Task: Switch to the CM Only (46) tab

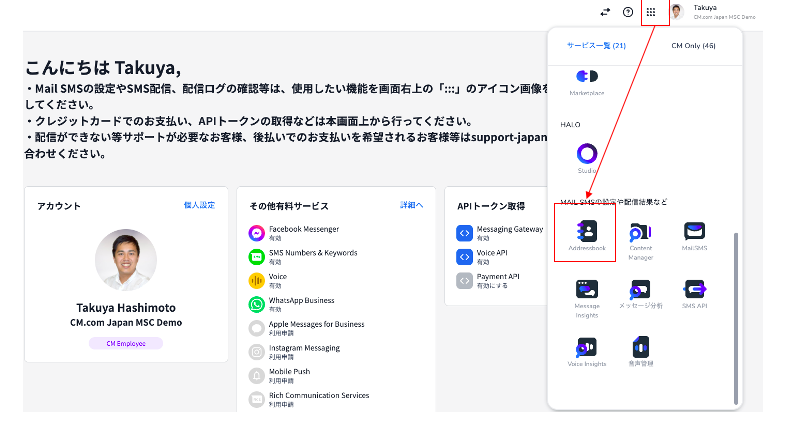Action: pyautogui.click(x=693, y=46)
